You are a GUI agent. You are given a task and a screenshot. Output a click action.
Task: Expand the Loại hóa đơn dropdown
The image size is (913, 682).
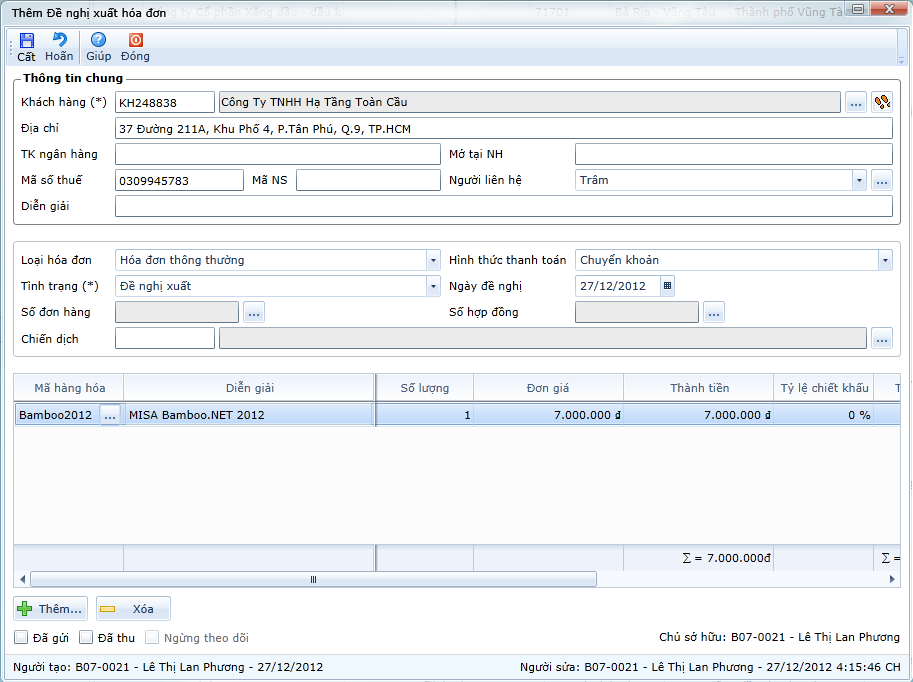[433, 260]
